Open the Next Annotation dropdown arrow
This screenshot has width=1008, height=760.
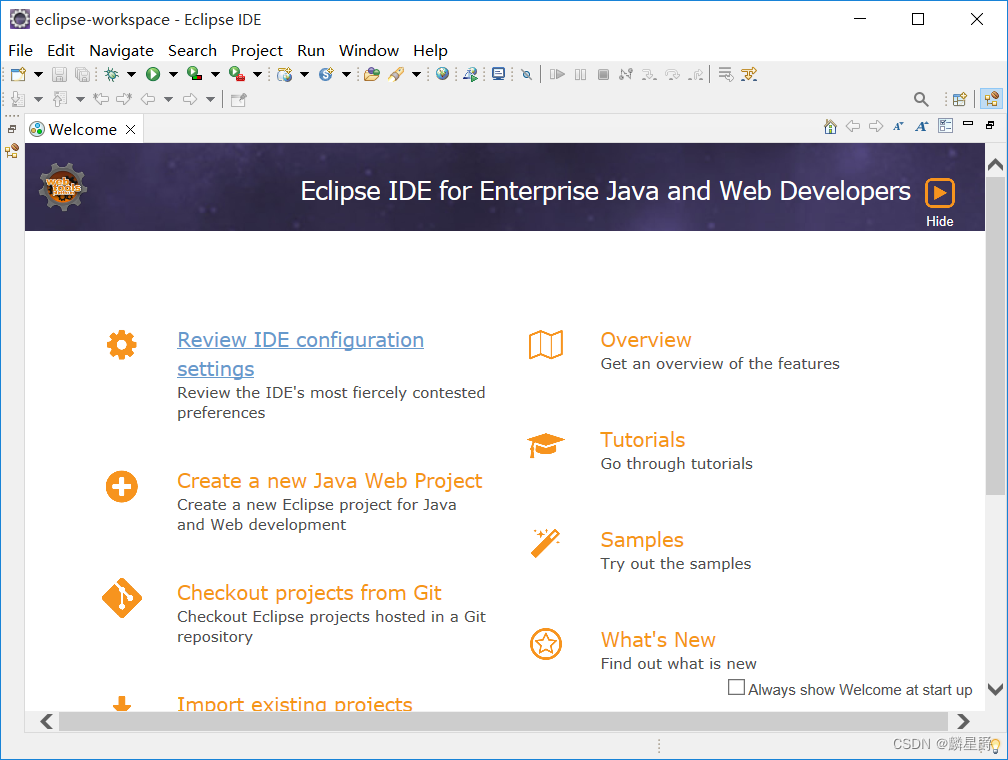tap(38, 99)
